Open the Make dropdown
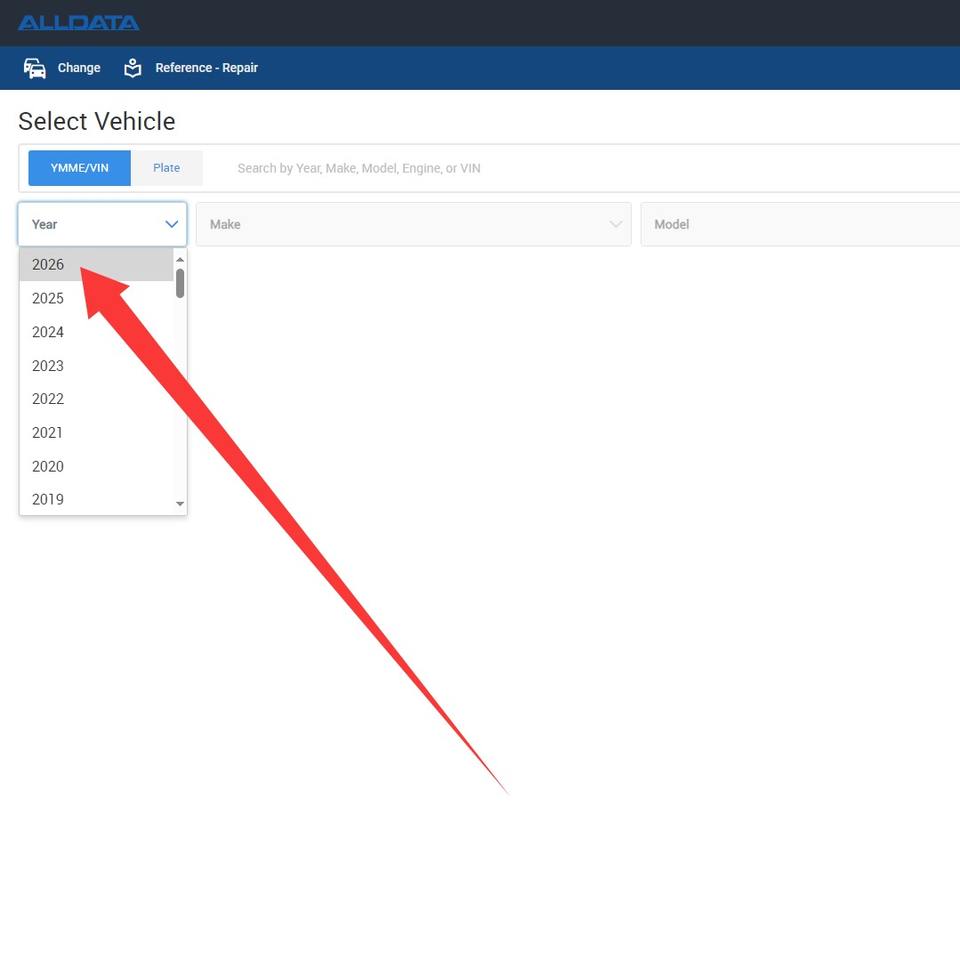960x960 pixels. pyautogui.click(x=413, y=224)
